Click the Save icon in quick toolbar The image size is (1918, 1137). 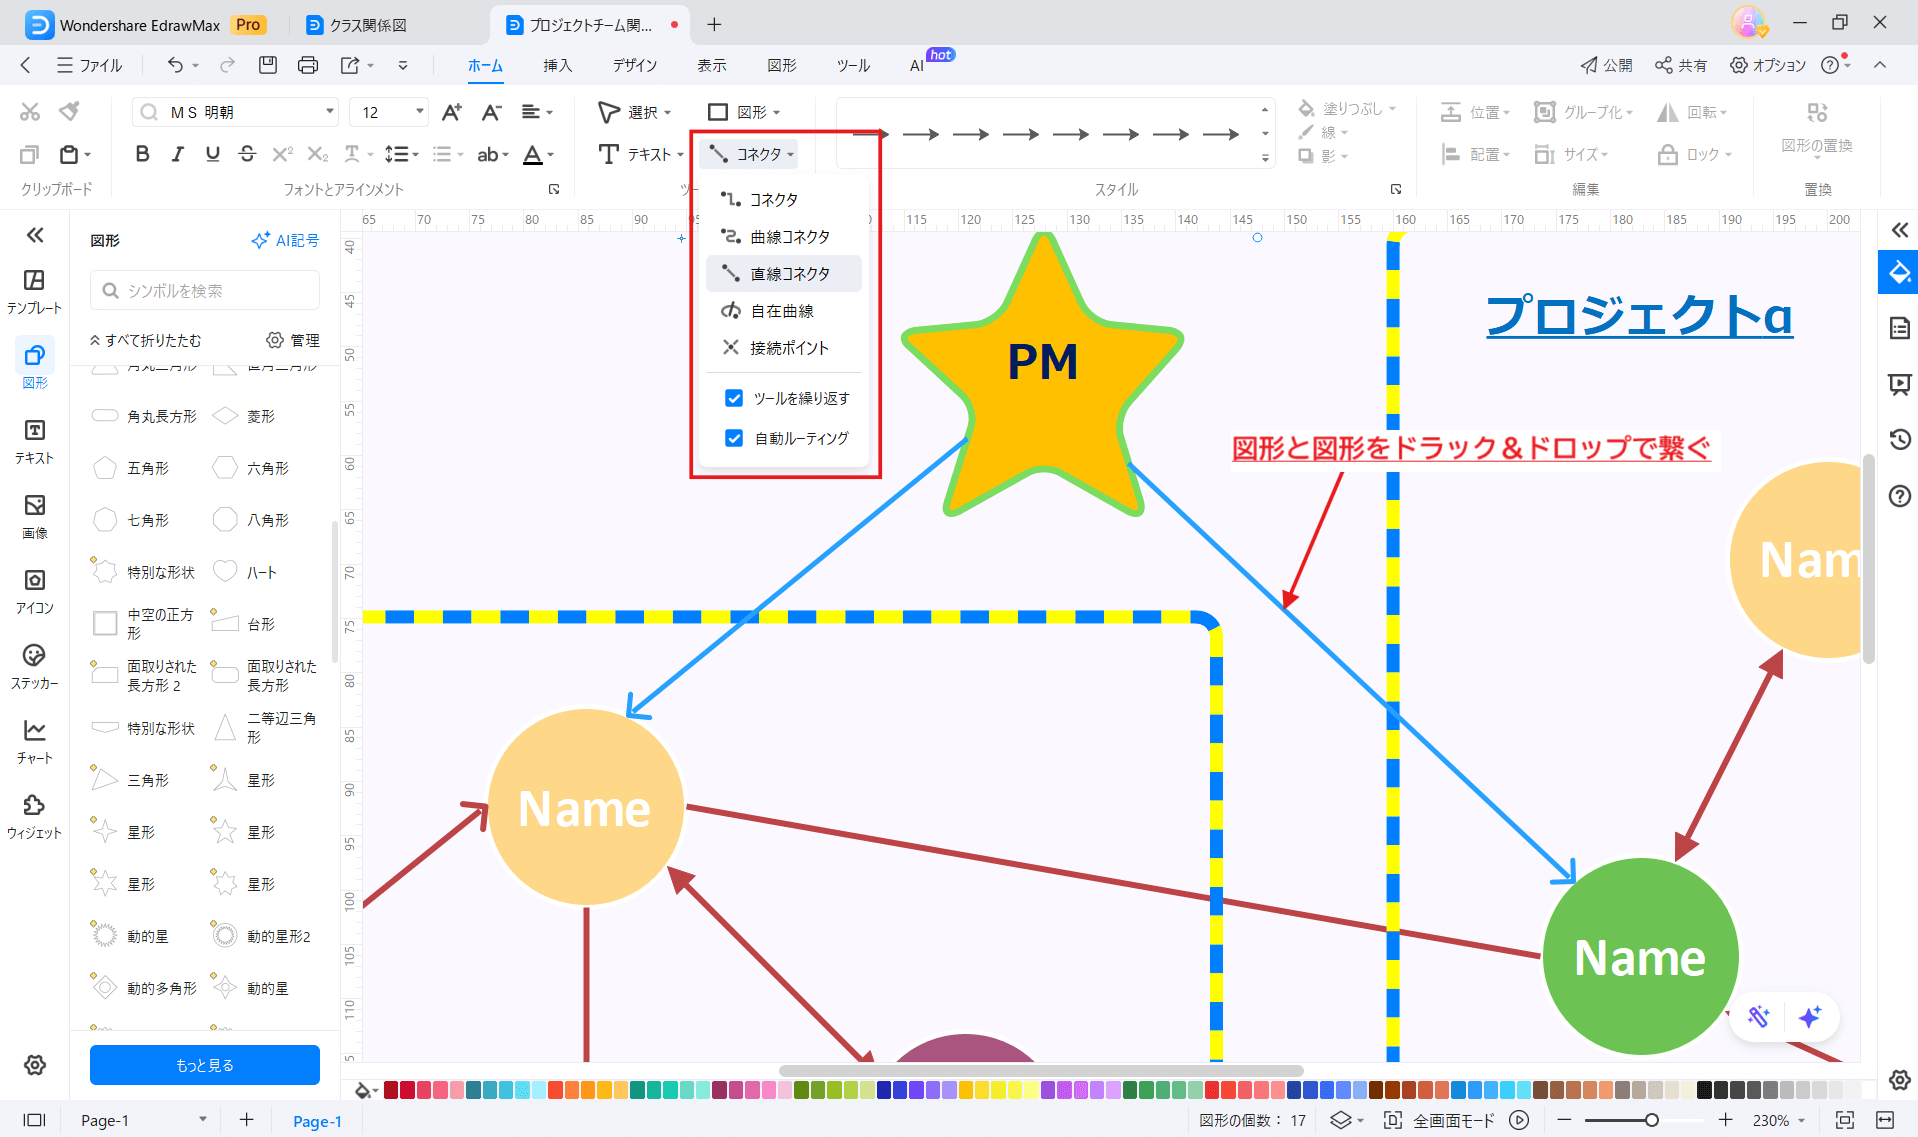click(267, 65)
